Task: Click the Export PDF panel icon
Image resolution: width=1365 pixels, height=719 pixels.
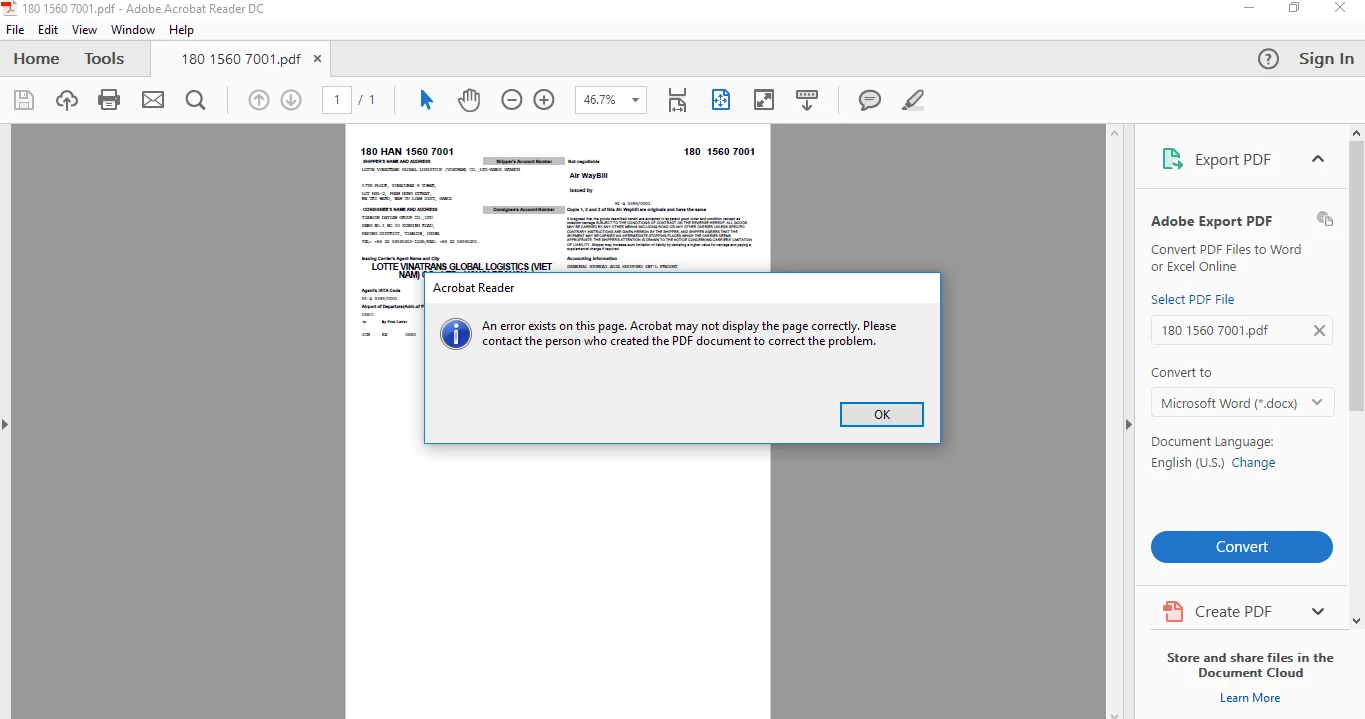Action: coord(1173,159)
